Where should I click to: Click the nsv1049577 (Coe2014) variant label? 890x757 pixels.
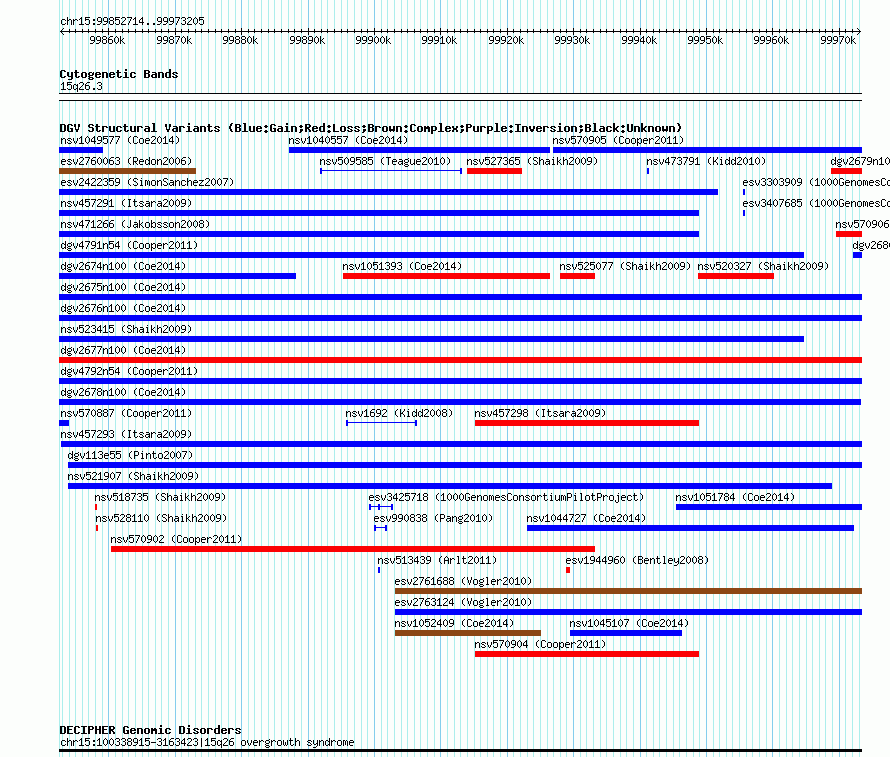[120, 140]
